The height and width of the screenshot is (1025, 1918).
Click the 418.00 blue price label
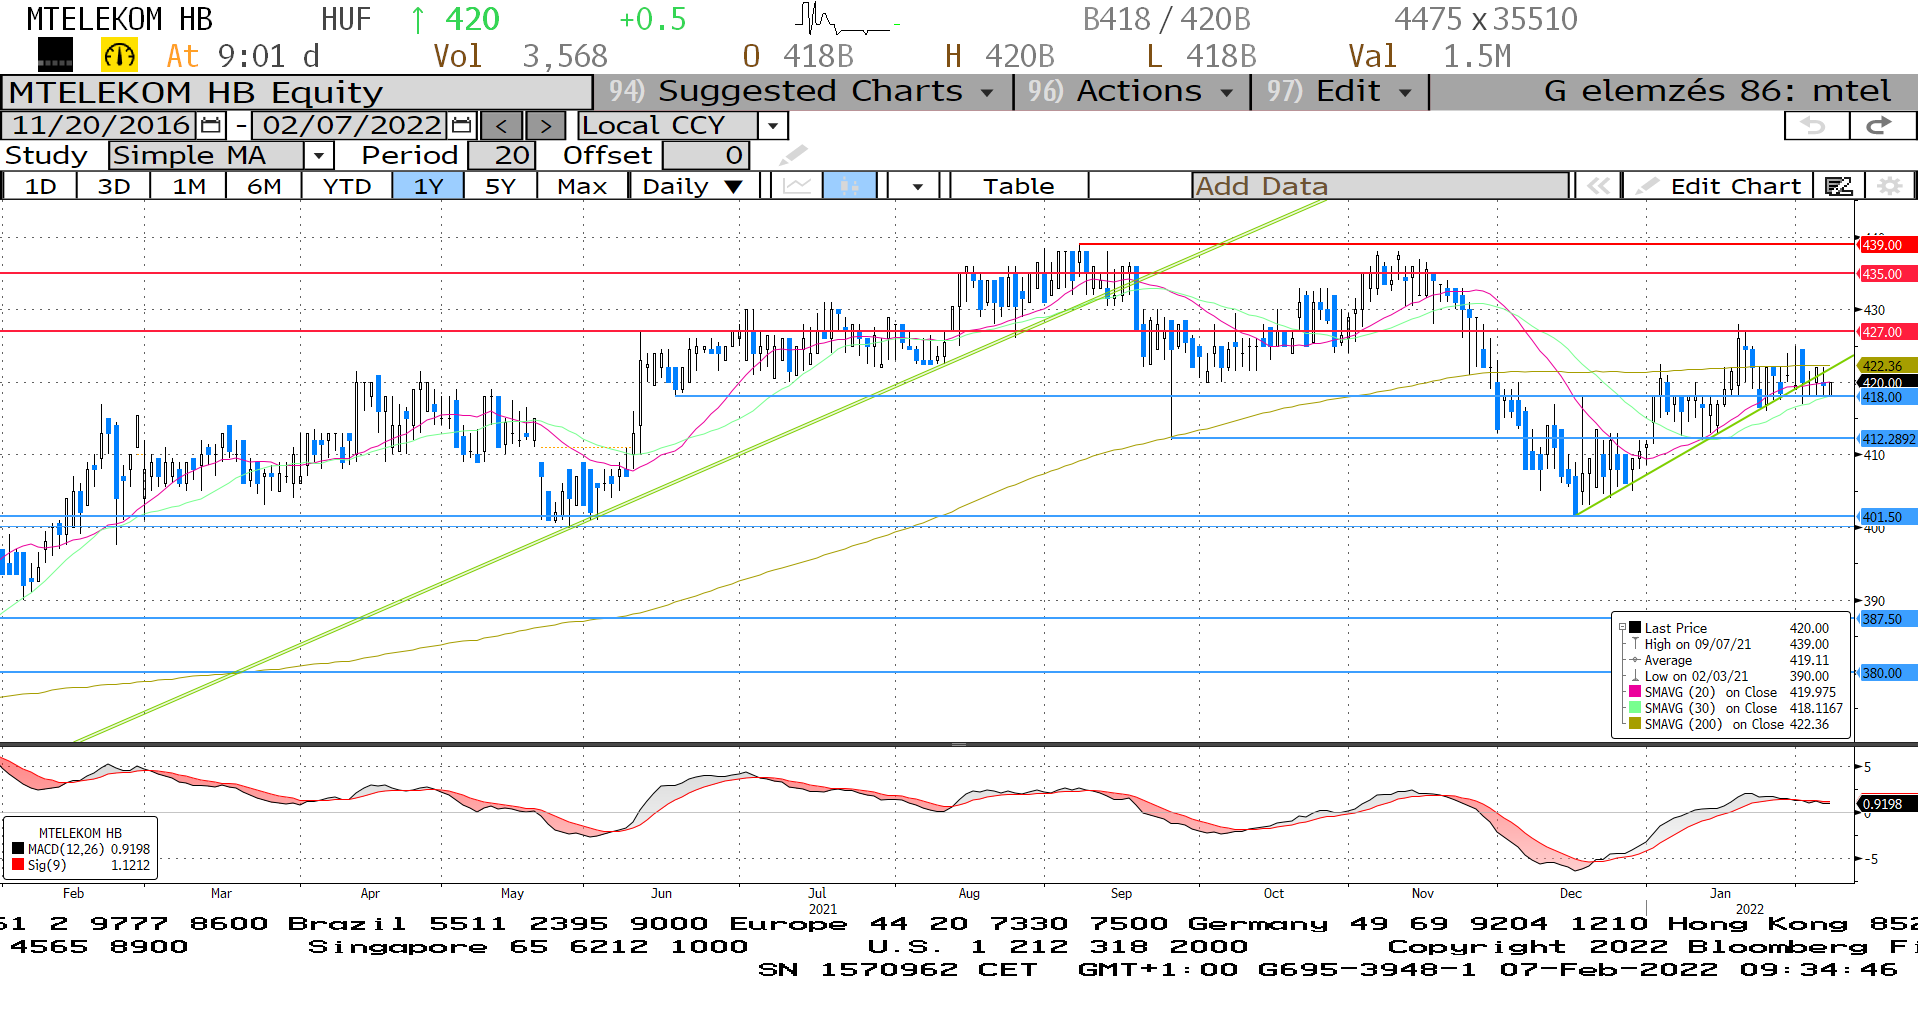[1887, 397]
